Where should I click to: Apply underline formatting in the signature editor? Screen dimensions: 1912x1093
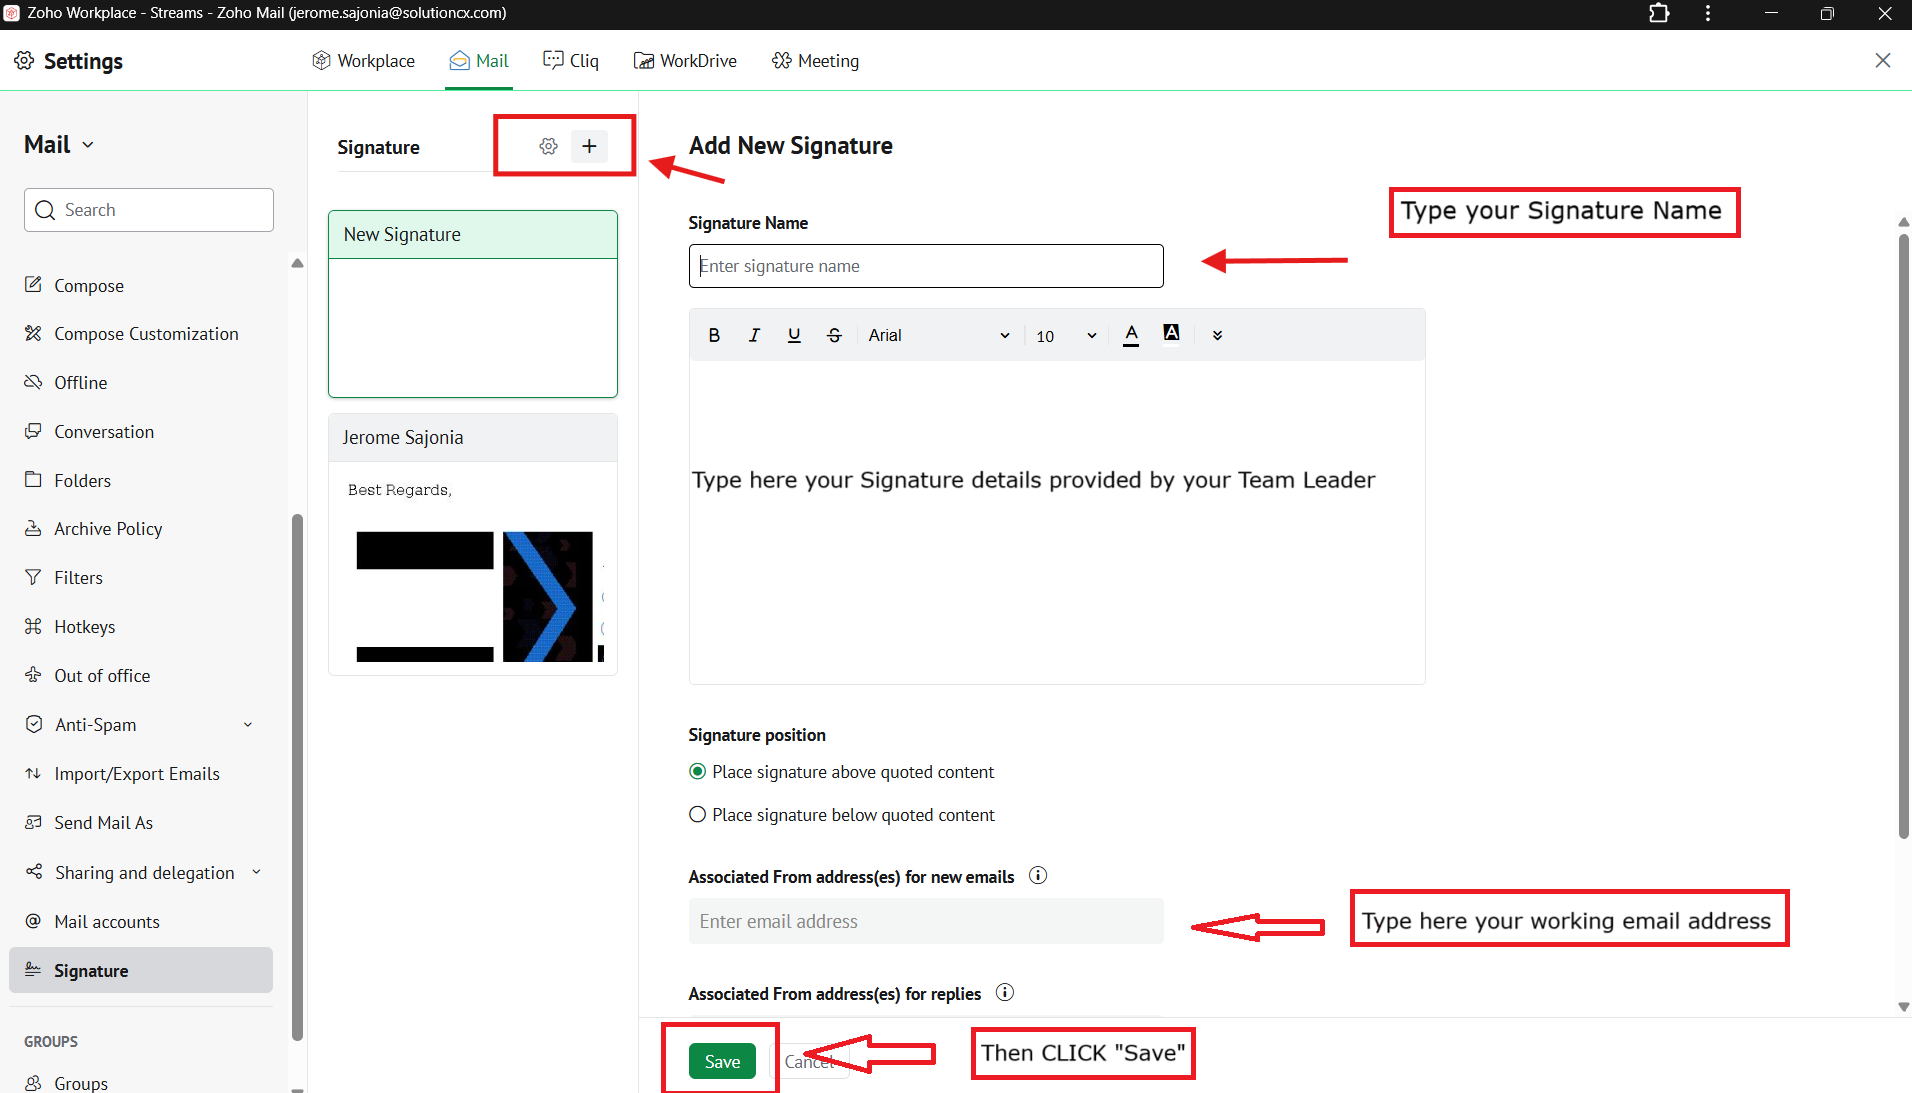tap(794, 335)
